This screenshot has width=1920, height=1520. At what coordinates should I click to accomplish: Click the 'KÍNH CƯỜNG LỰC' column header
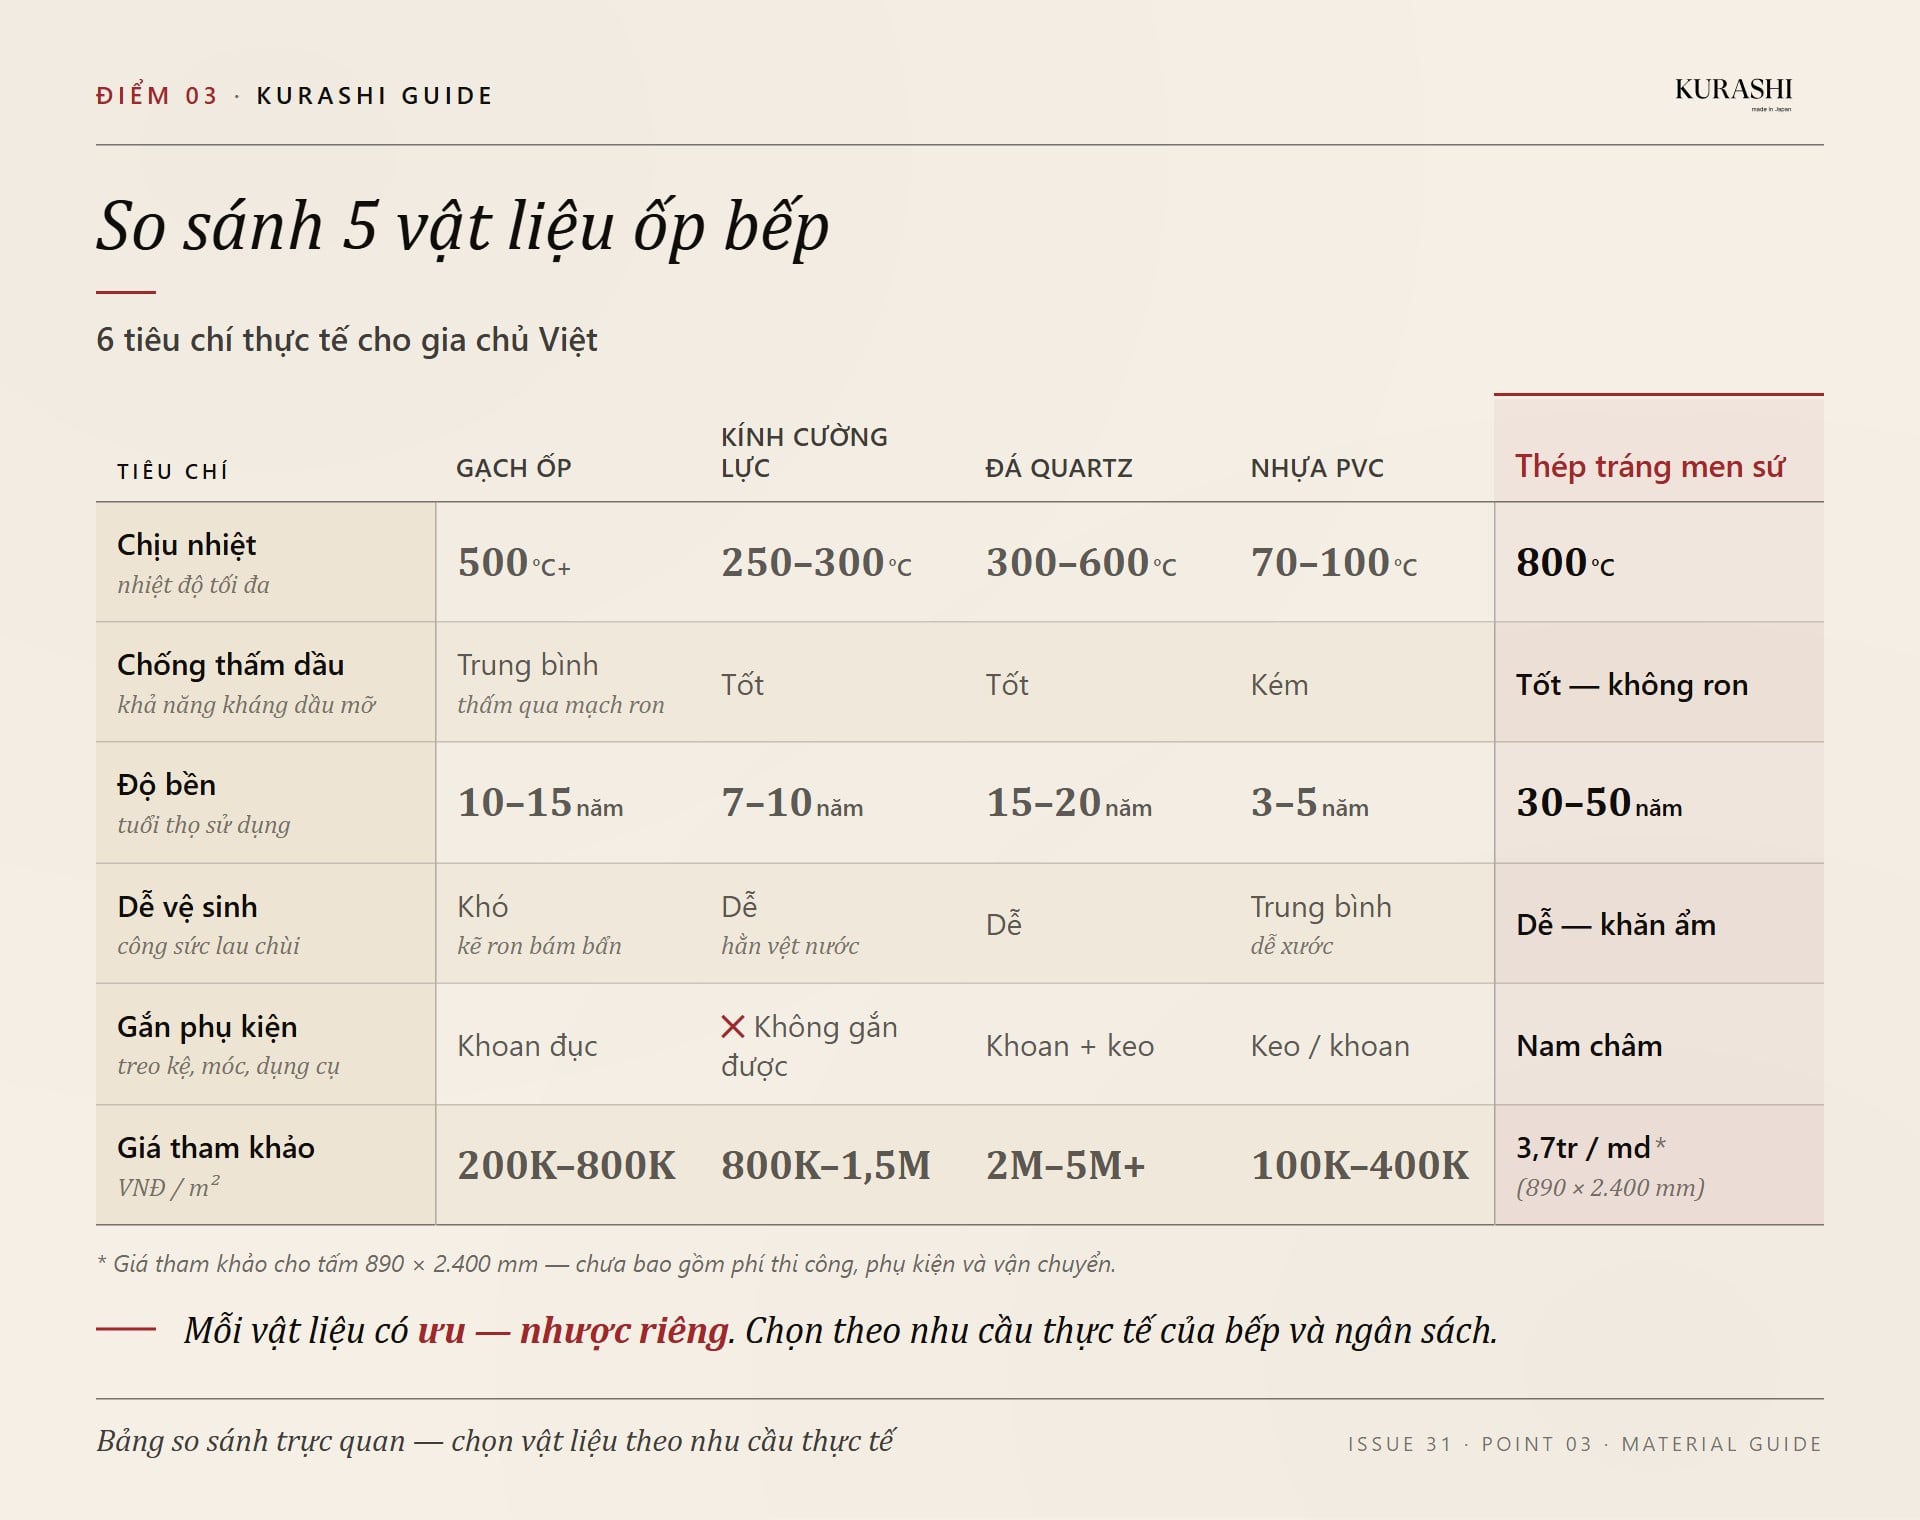click(x=804, y=452)
